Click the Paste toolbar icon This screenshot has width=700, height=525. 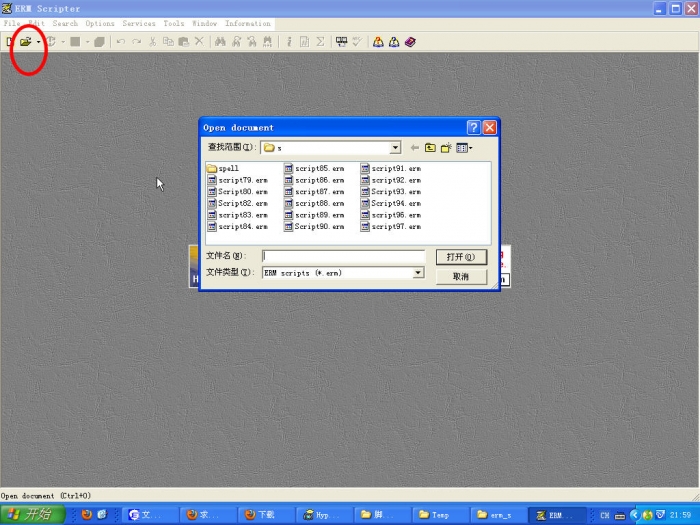(x=183, y=42)
